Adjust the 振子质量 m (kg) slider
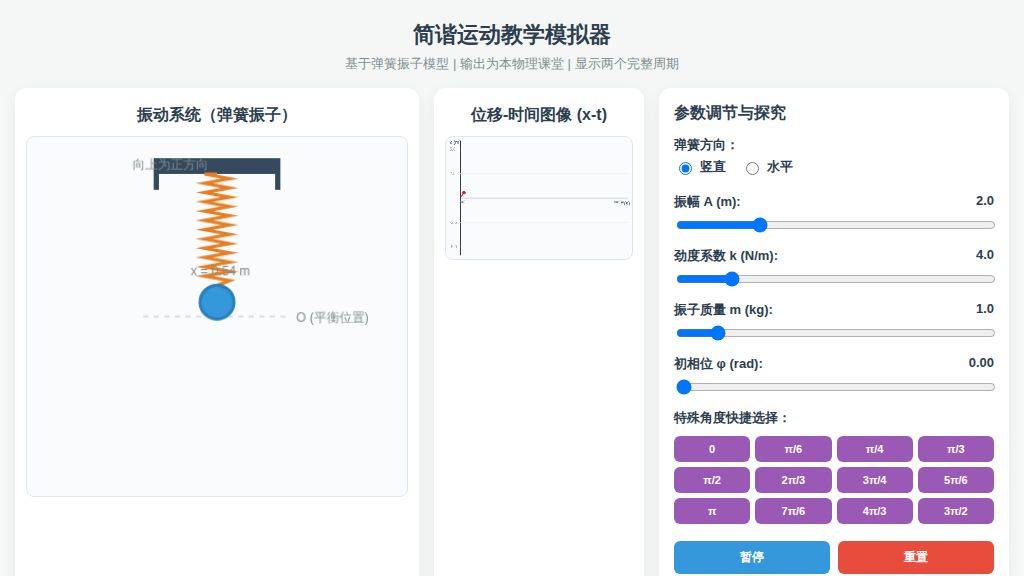The width and height of the screenshot is (1024, 576). coord(835,333)
